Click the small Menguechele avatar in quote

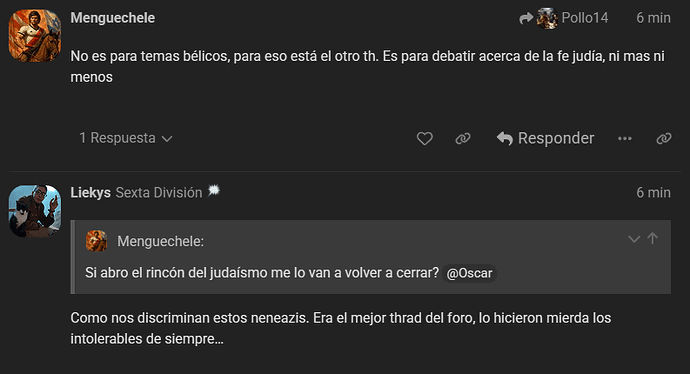[x=96, y=241]
